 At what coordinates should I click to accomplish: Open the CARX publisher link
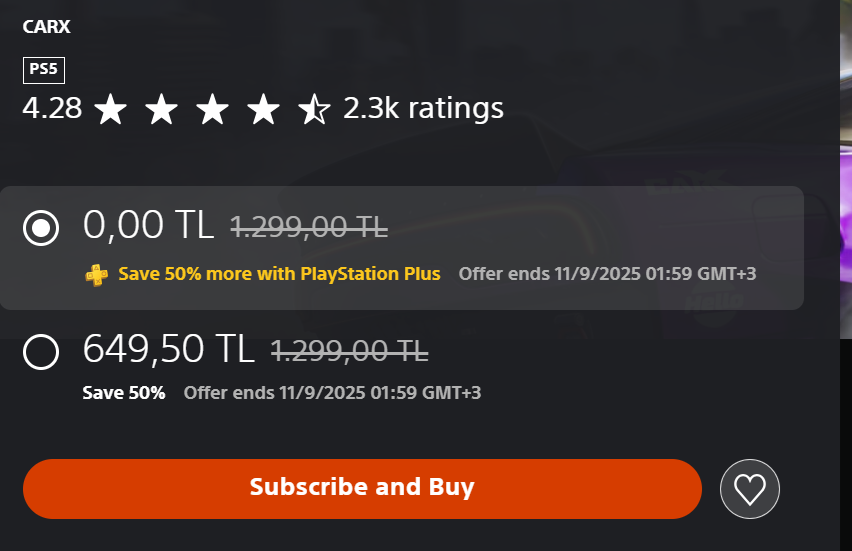tap(46, 27)
